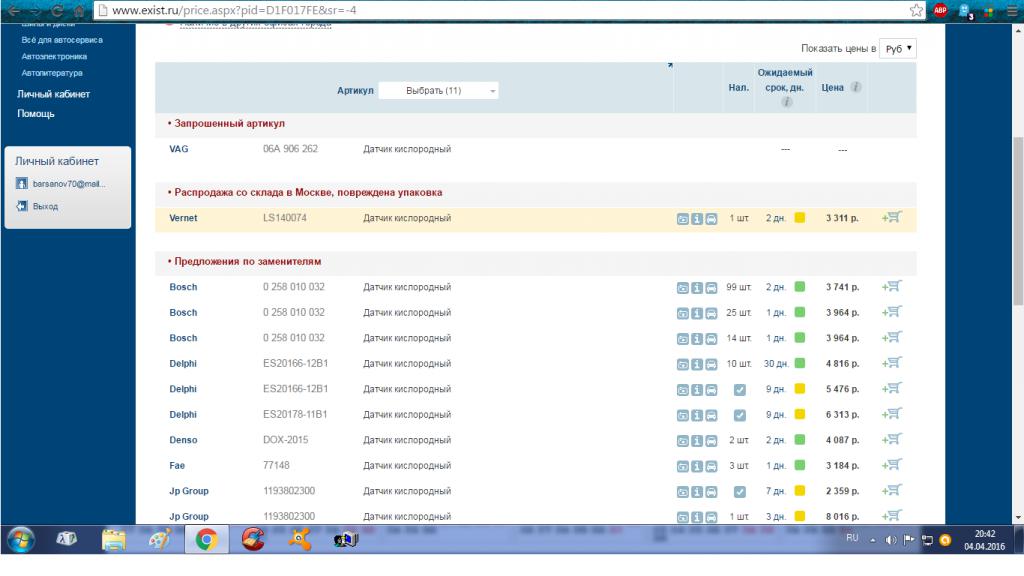Open car applicability icon for Delphi ES20178-11B1
The image size is (1024, 576).
tap(711, 415)
